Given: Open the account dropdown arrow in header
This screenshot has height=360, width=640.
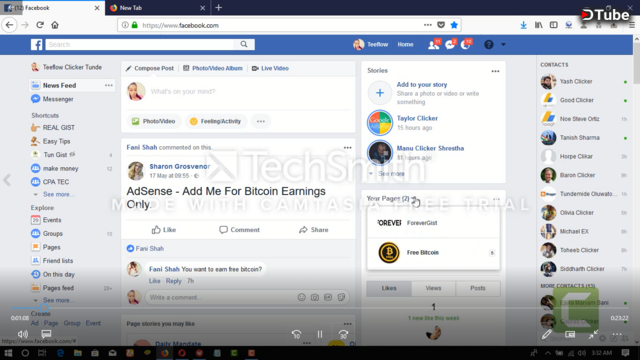Looking at the screenshot, I should pos(503,44).
